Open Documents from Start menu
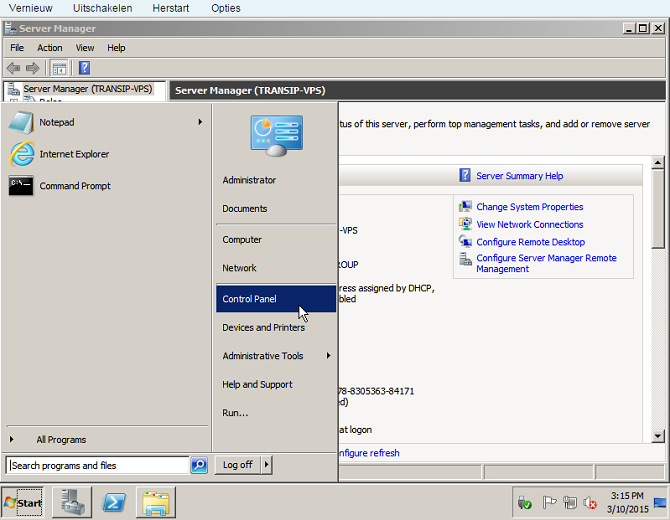Viewport: 670px width, 520px height. coord(276,209)
